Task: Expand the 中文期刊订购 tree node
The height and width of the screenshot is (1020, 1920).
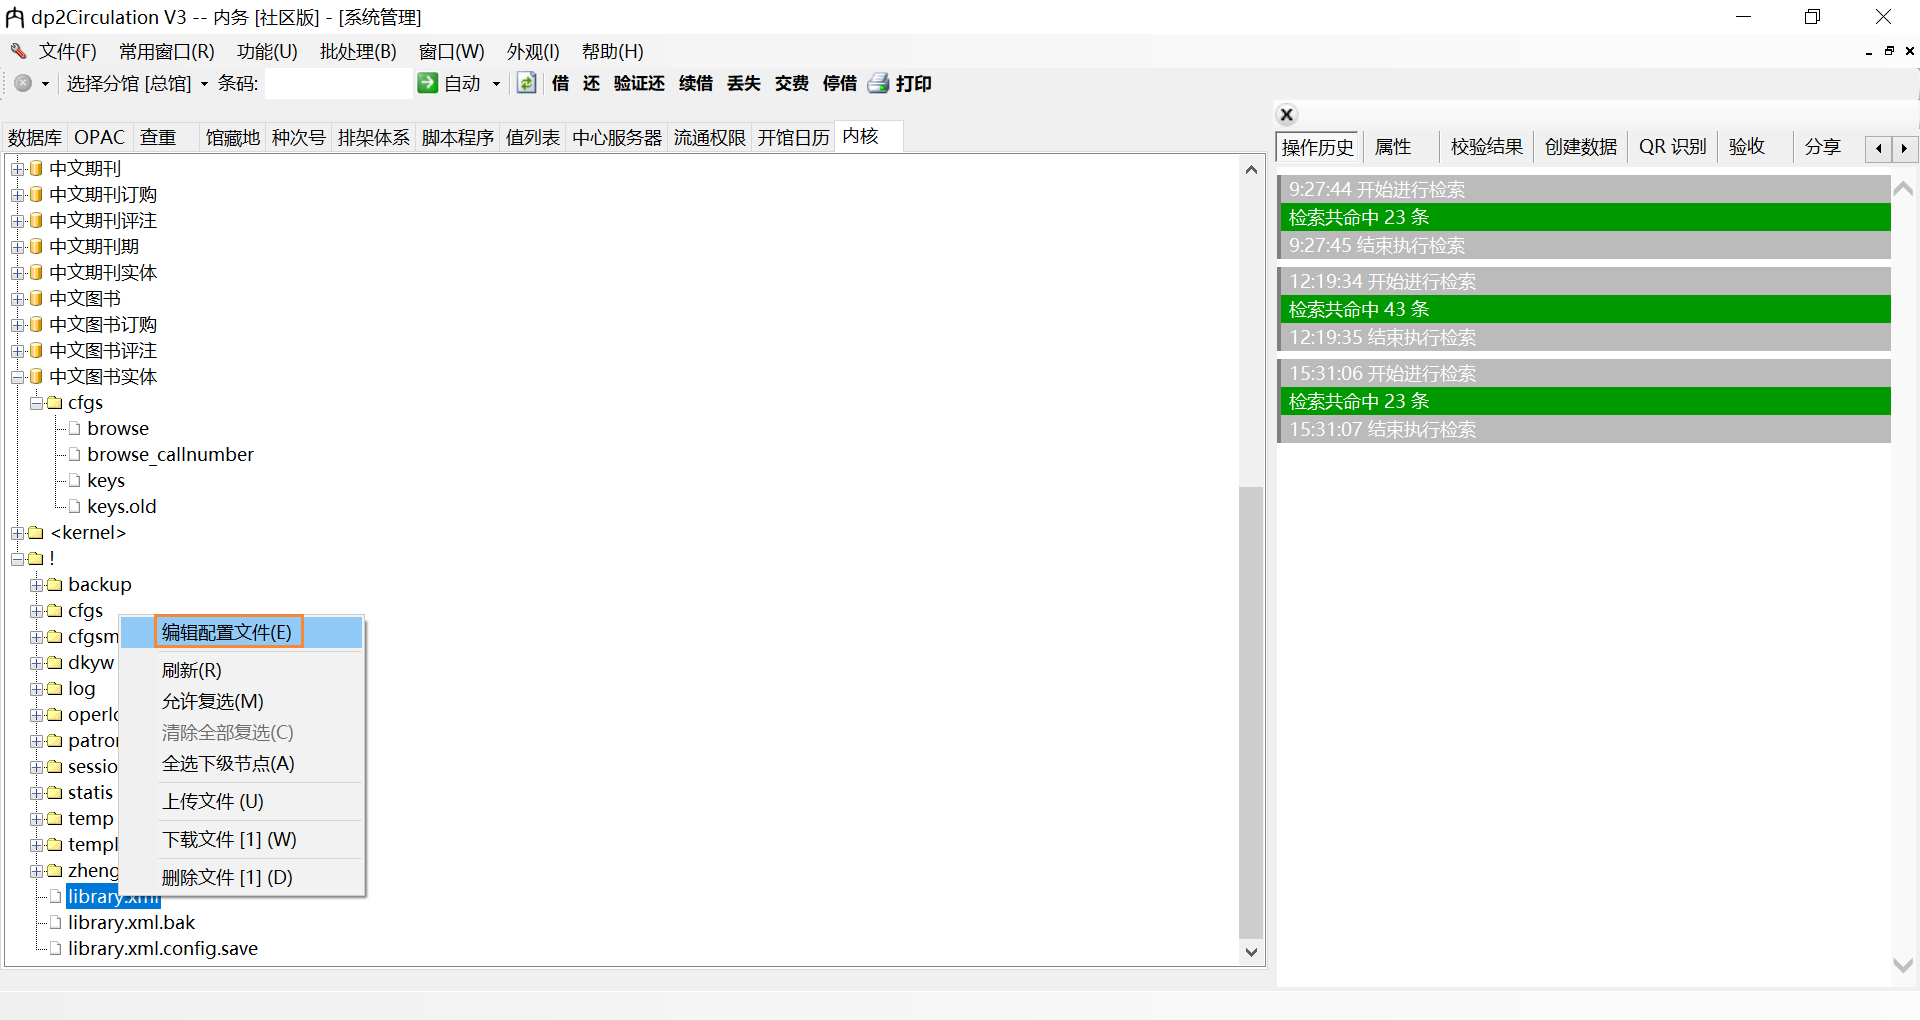Action: point(17,194)
